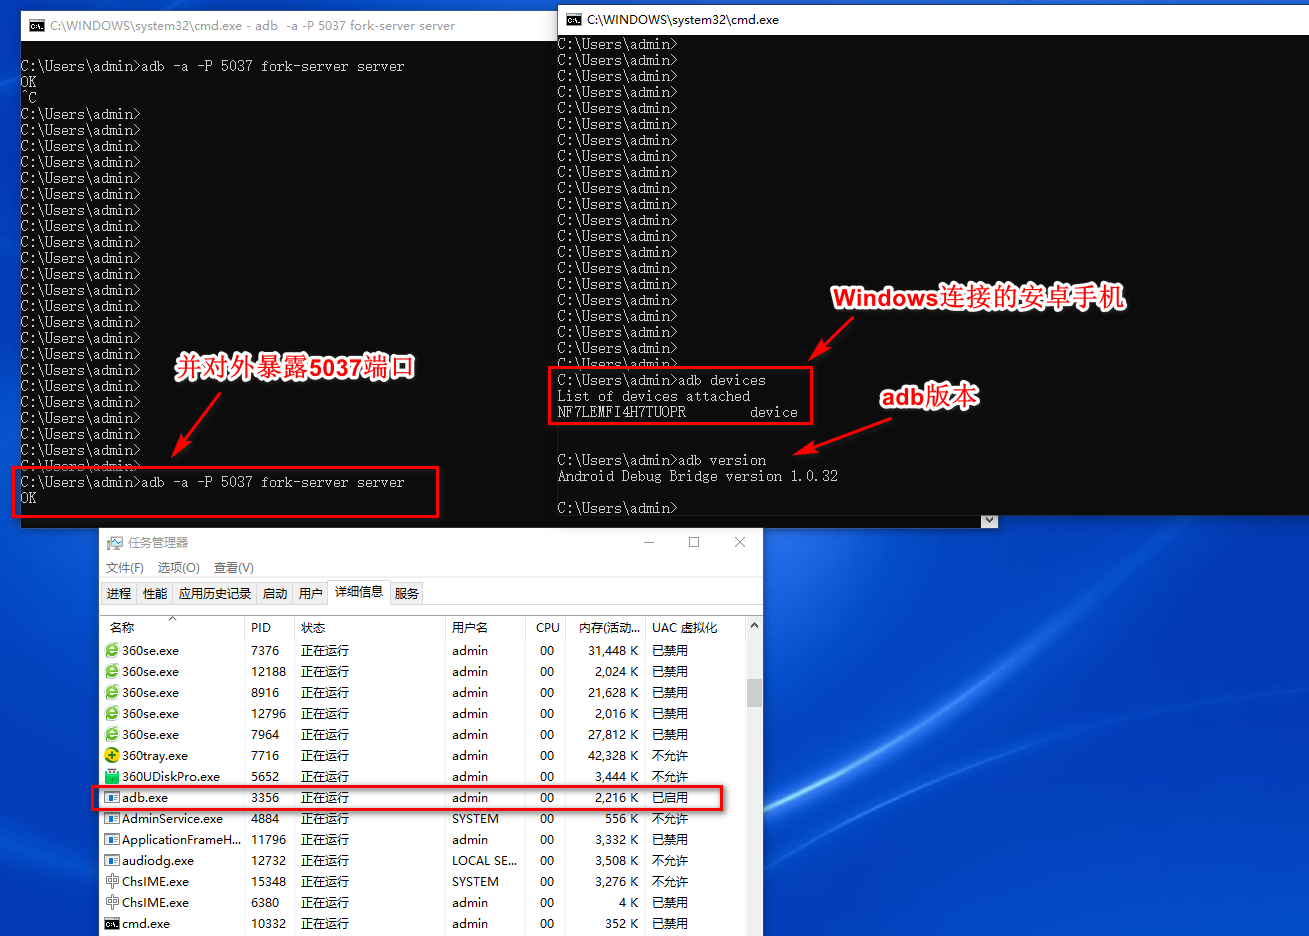The height and width of the screenshot is (936, 1309).
Task: Switch to the 性能 tab
Action: [155, 593]
